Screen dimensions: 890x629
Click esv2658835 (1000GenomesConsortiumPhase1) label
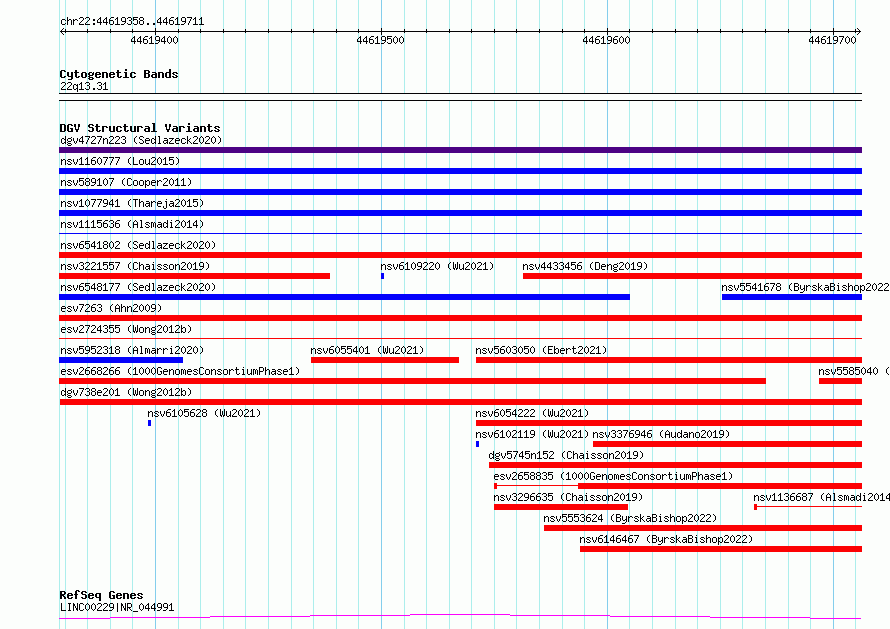click(613, 476)
